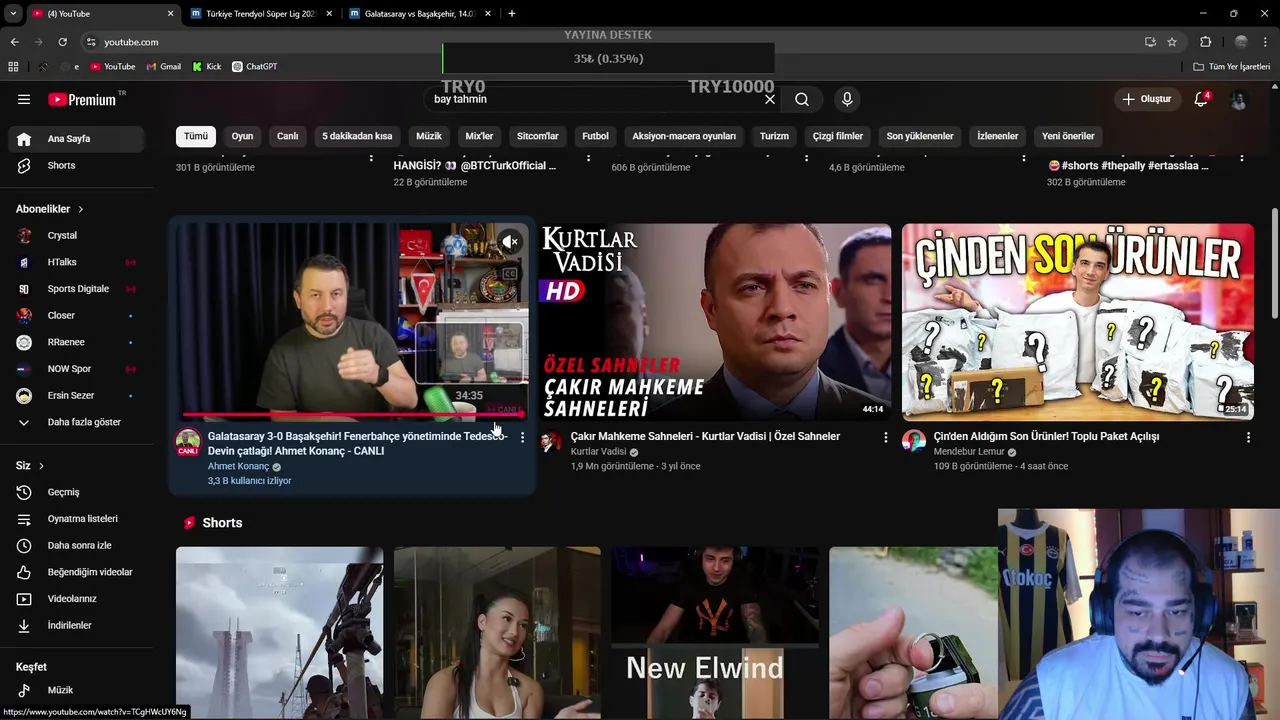Open options menu for Çin'den Aldığım video

coord(1248,437)
